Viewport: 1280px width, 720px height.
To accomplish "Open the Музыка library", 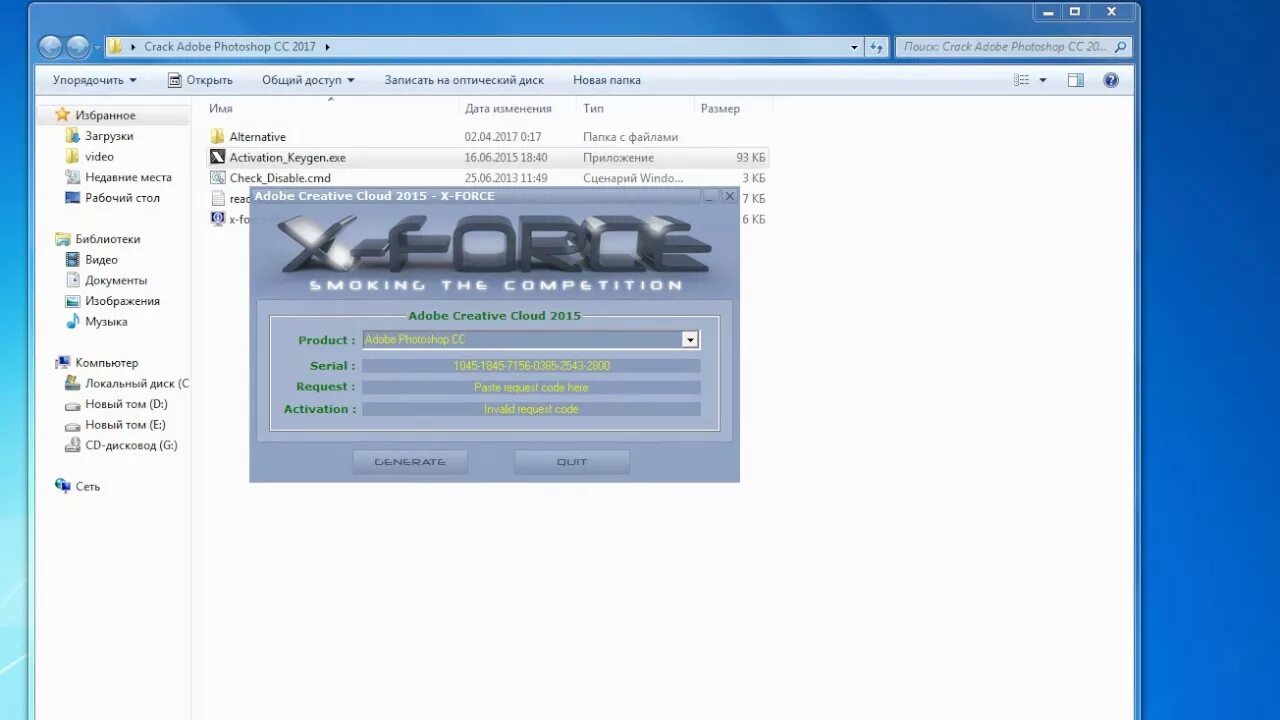I will pyautogui.click(x=106, y=322).
